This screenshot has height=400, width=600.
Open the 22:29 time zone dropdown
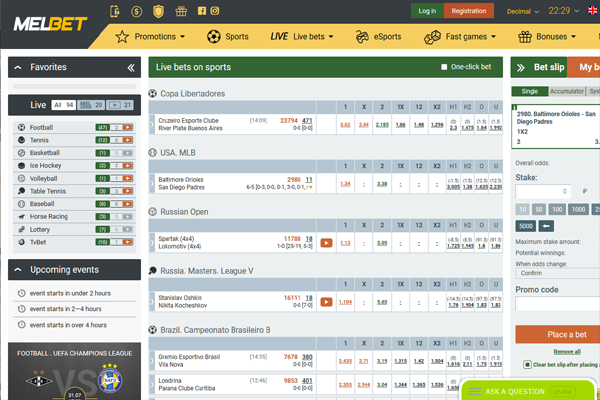click(564, 11)
